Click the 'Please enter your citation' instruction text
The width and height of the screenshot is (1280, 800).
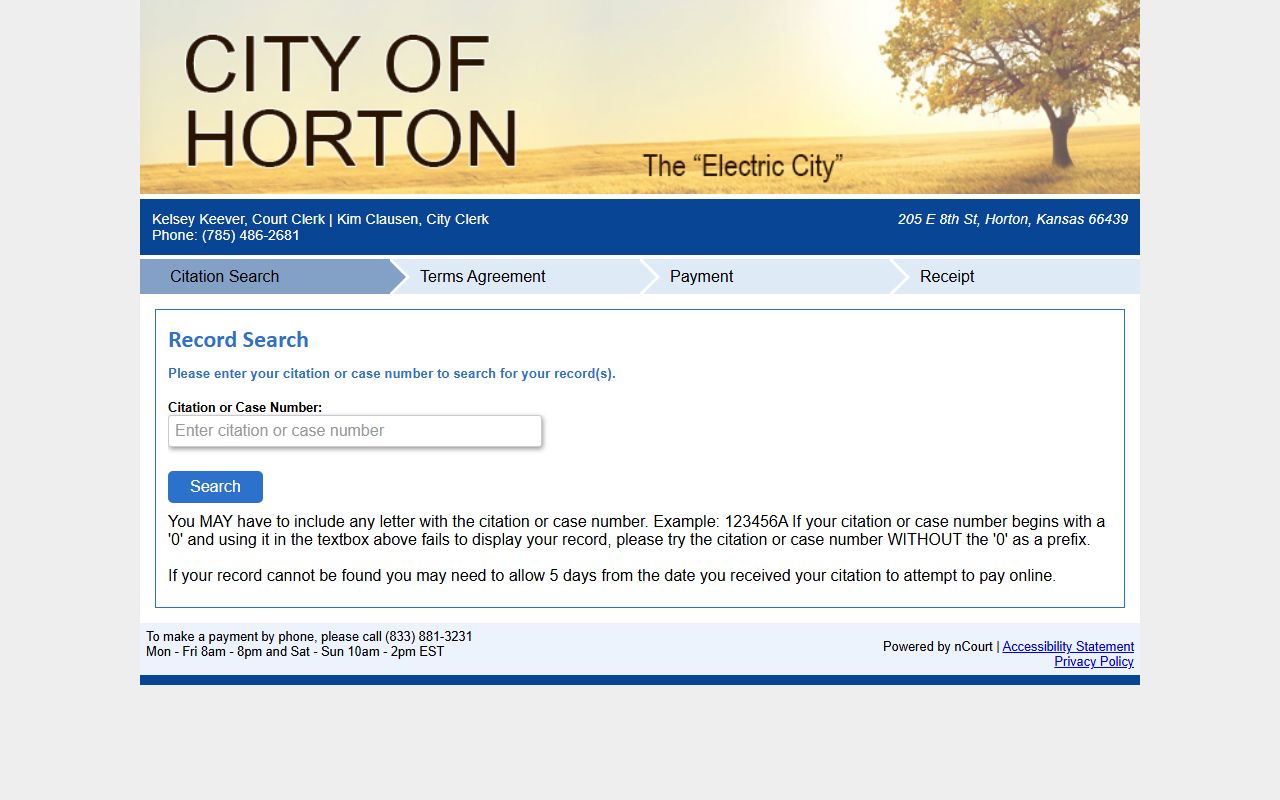392,374
